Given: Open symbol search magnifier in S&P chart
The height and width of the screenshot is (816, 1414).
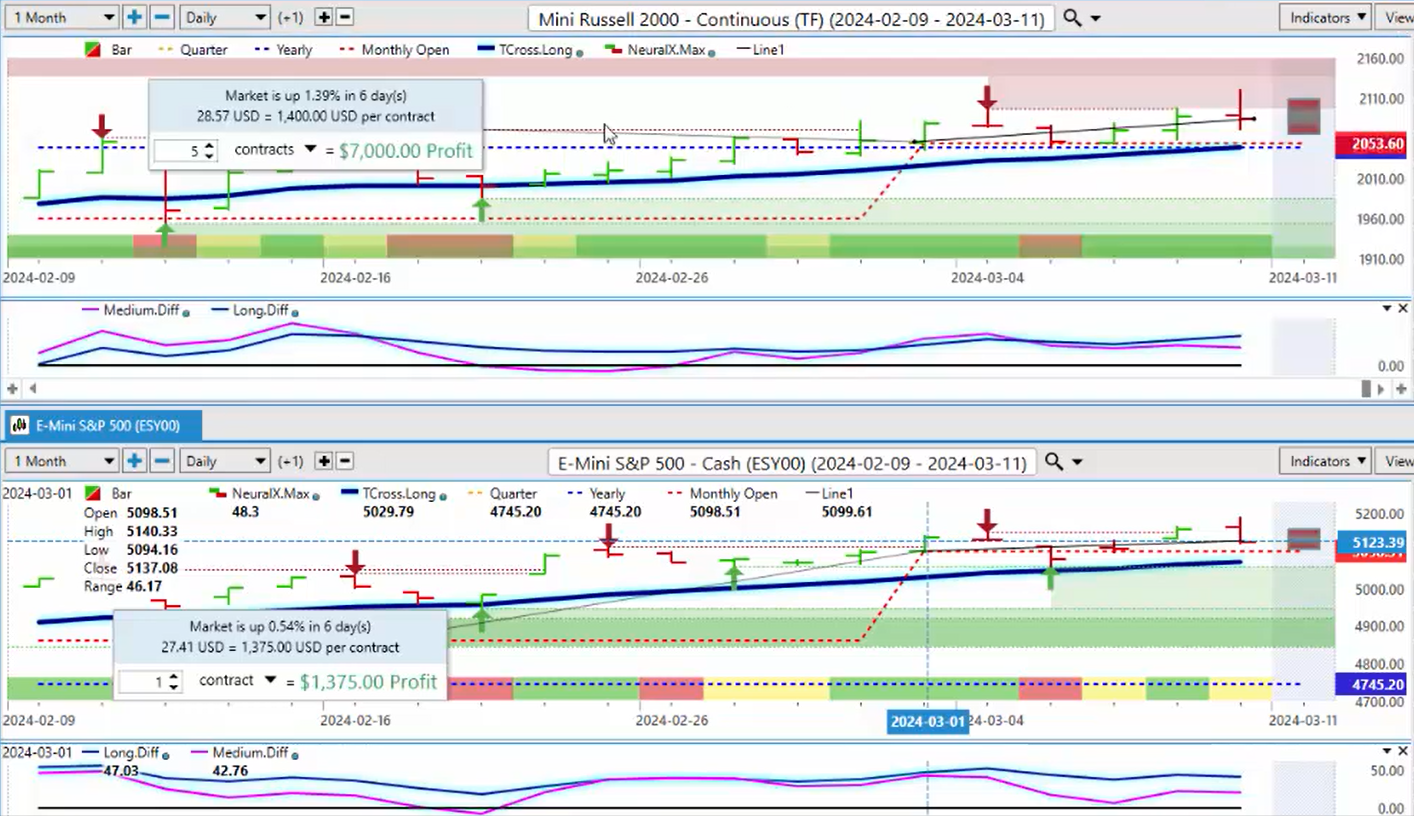Looking at the screenshot, I should click(x=1053, y=461).
